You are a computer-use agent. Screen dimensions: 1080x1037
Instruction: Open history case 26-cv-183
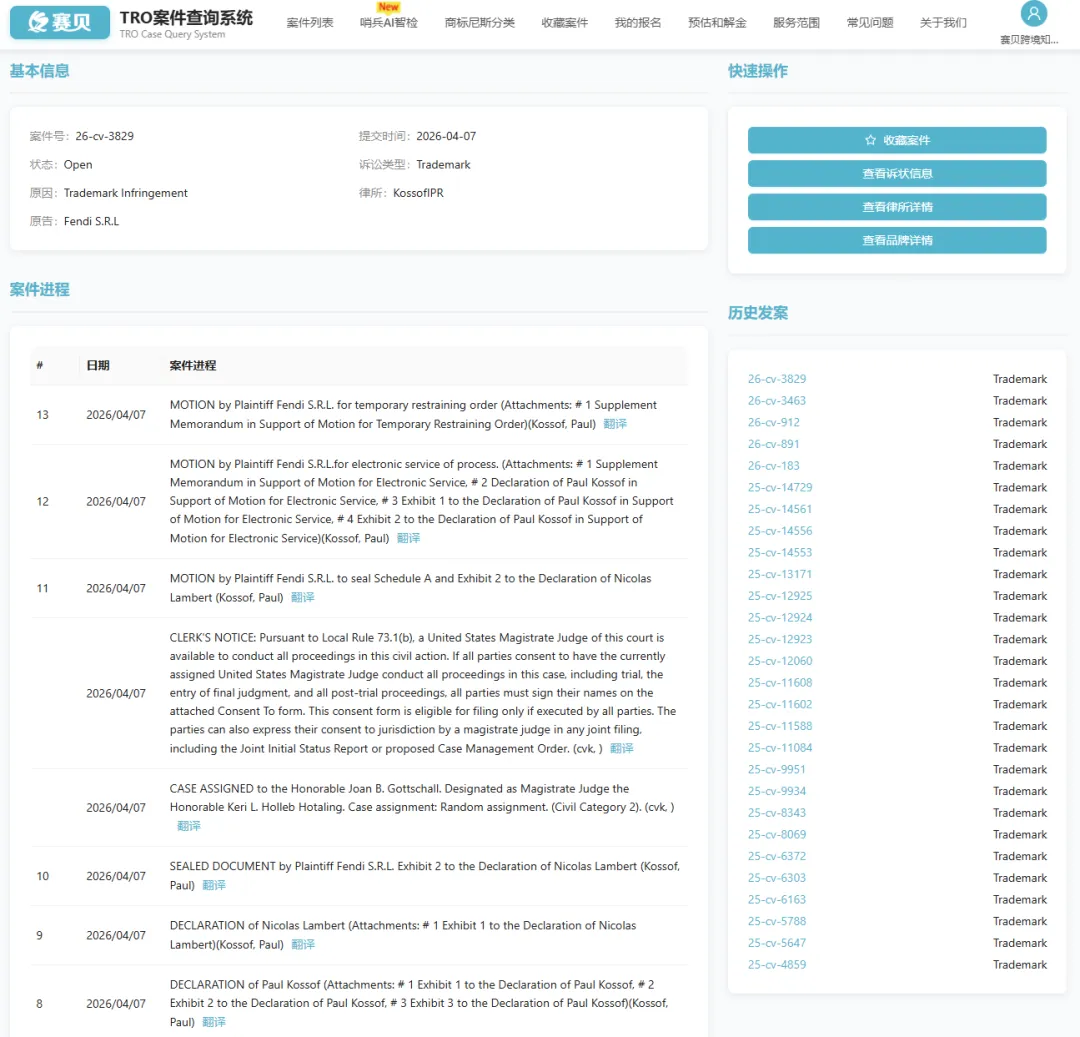774,466
